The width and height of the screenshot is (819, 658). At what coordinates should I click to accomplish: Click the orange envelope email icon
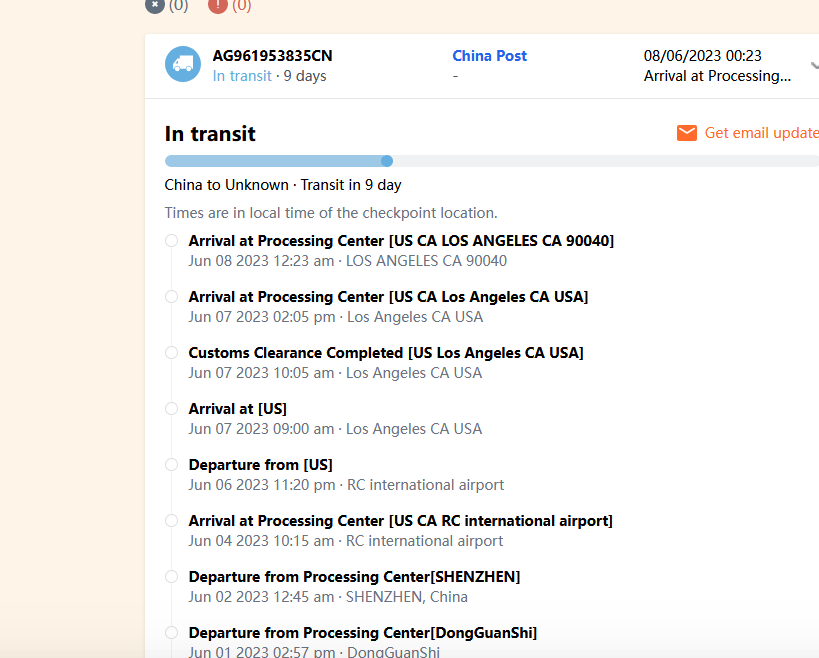687,133
